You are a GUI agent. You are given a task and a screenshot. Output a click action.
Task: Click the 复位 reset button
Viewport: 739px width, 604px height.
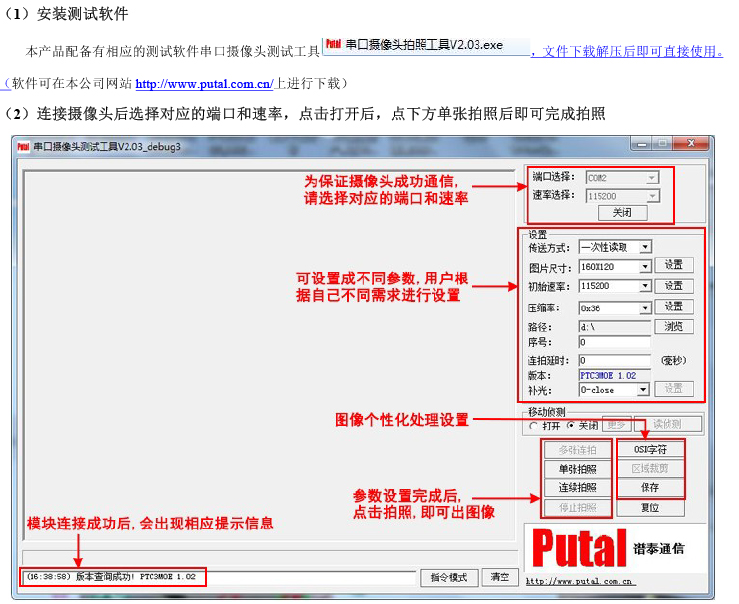tap(650, 507)
